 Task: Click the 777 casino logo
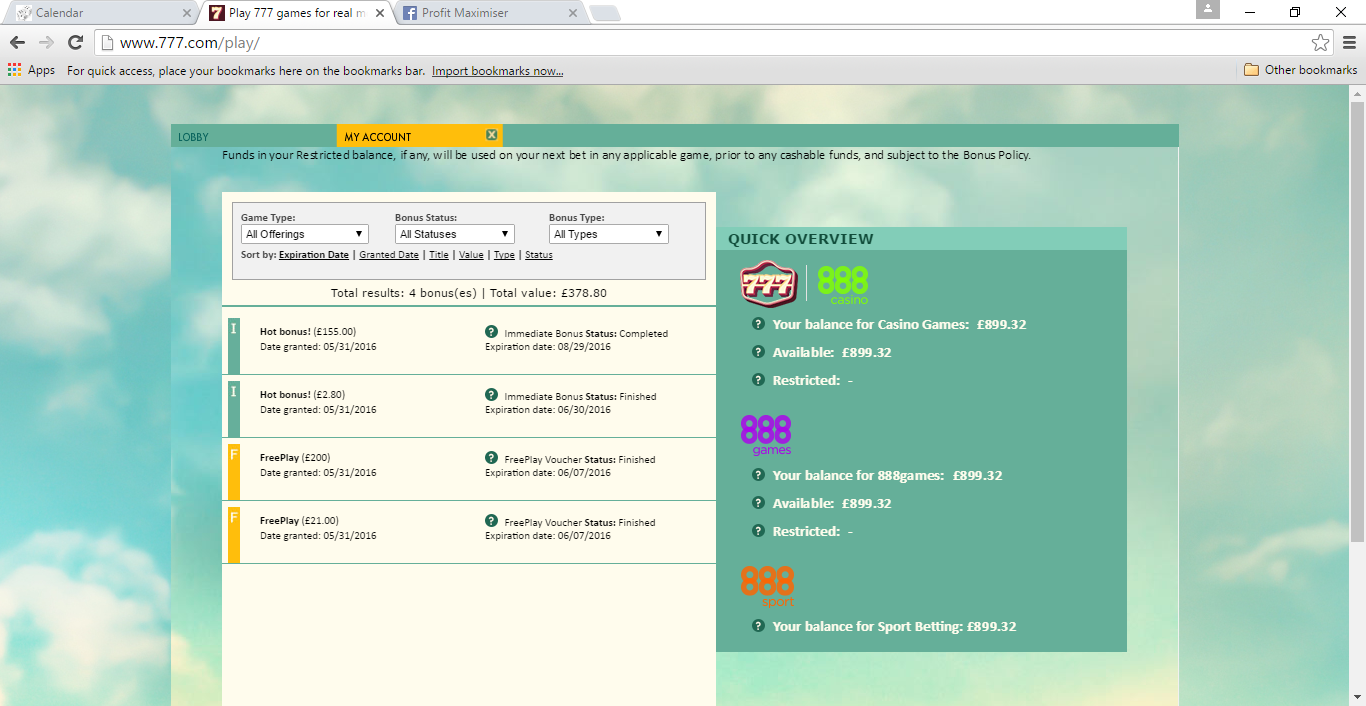pyautogui.click(x=769, y=284)
